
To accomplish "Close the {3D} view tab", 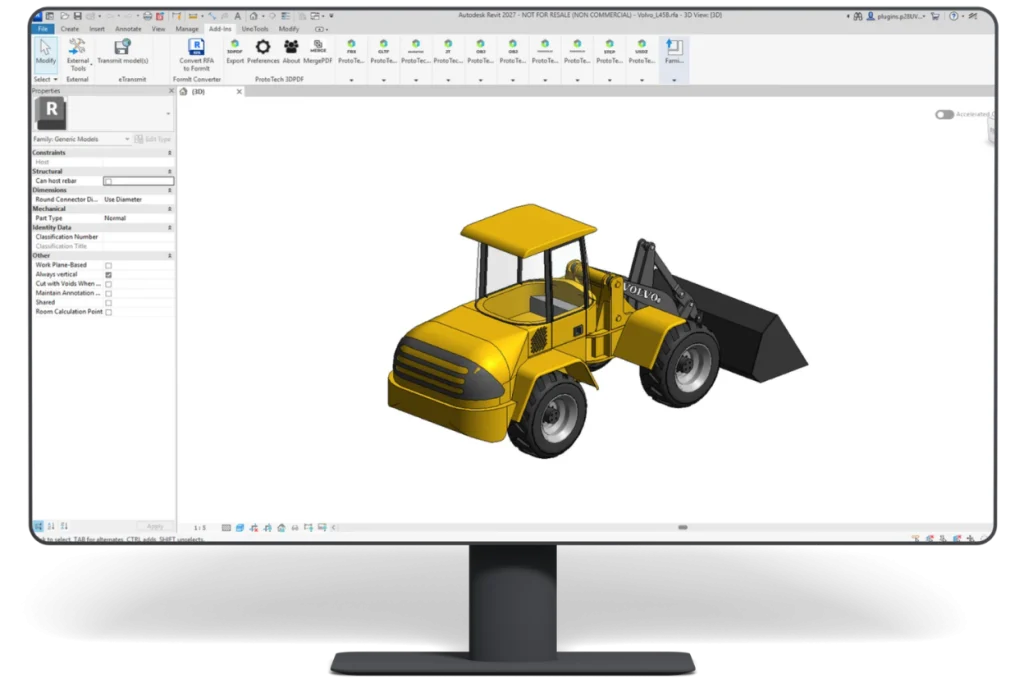I will pos(239,91).
